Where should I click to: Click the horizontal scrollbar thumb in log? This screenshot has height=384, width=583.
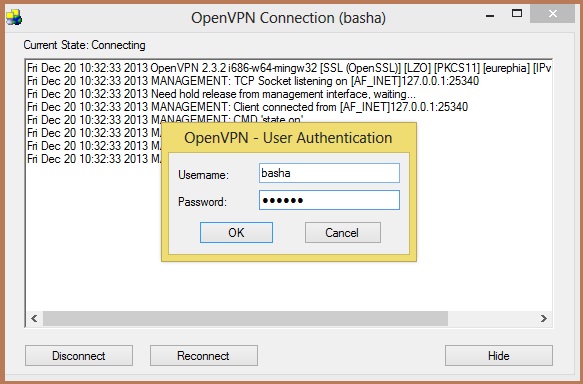(x=245, y=319)
